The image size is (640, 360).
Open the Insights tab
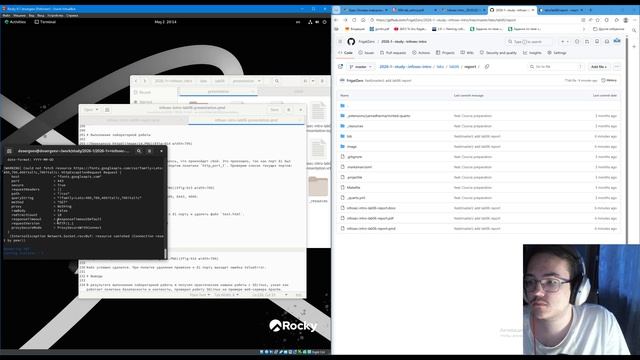(532, 53)
